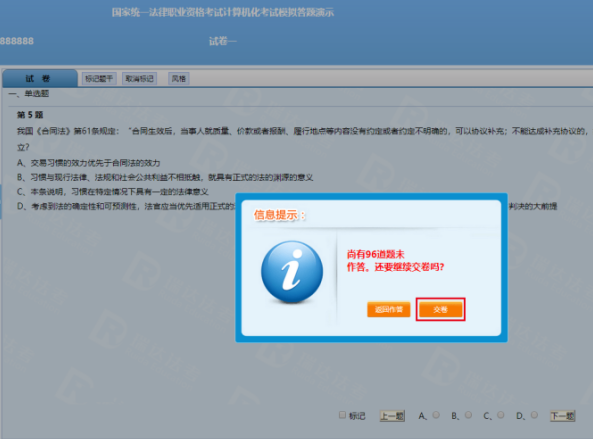
Task: Go to previous question with 上一题
Action: pyautogui.click(x=392, y=416)
